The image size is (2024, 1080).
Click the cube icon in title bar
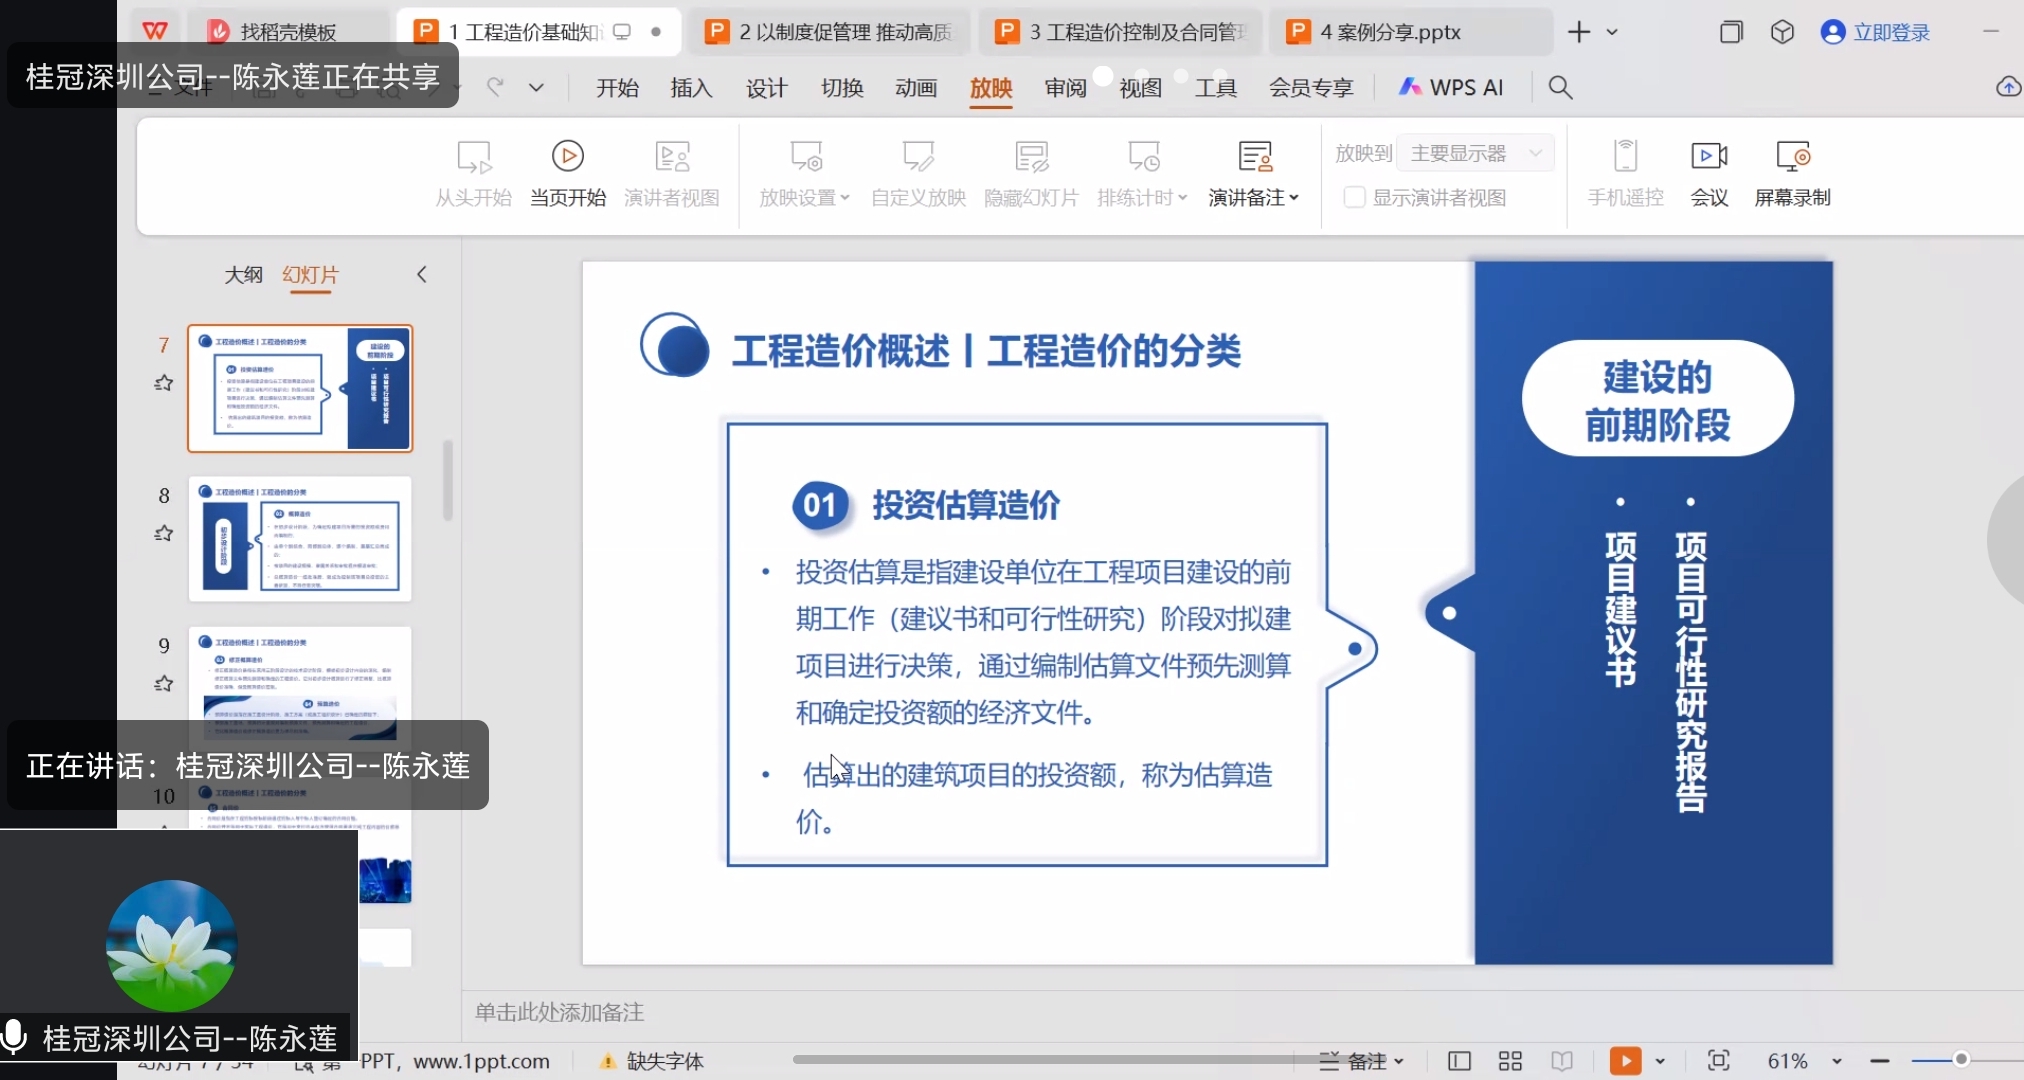1782,32
